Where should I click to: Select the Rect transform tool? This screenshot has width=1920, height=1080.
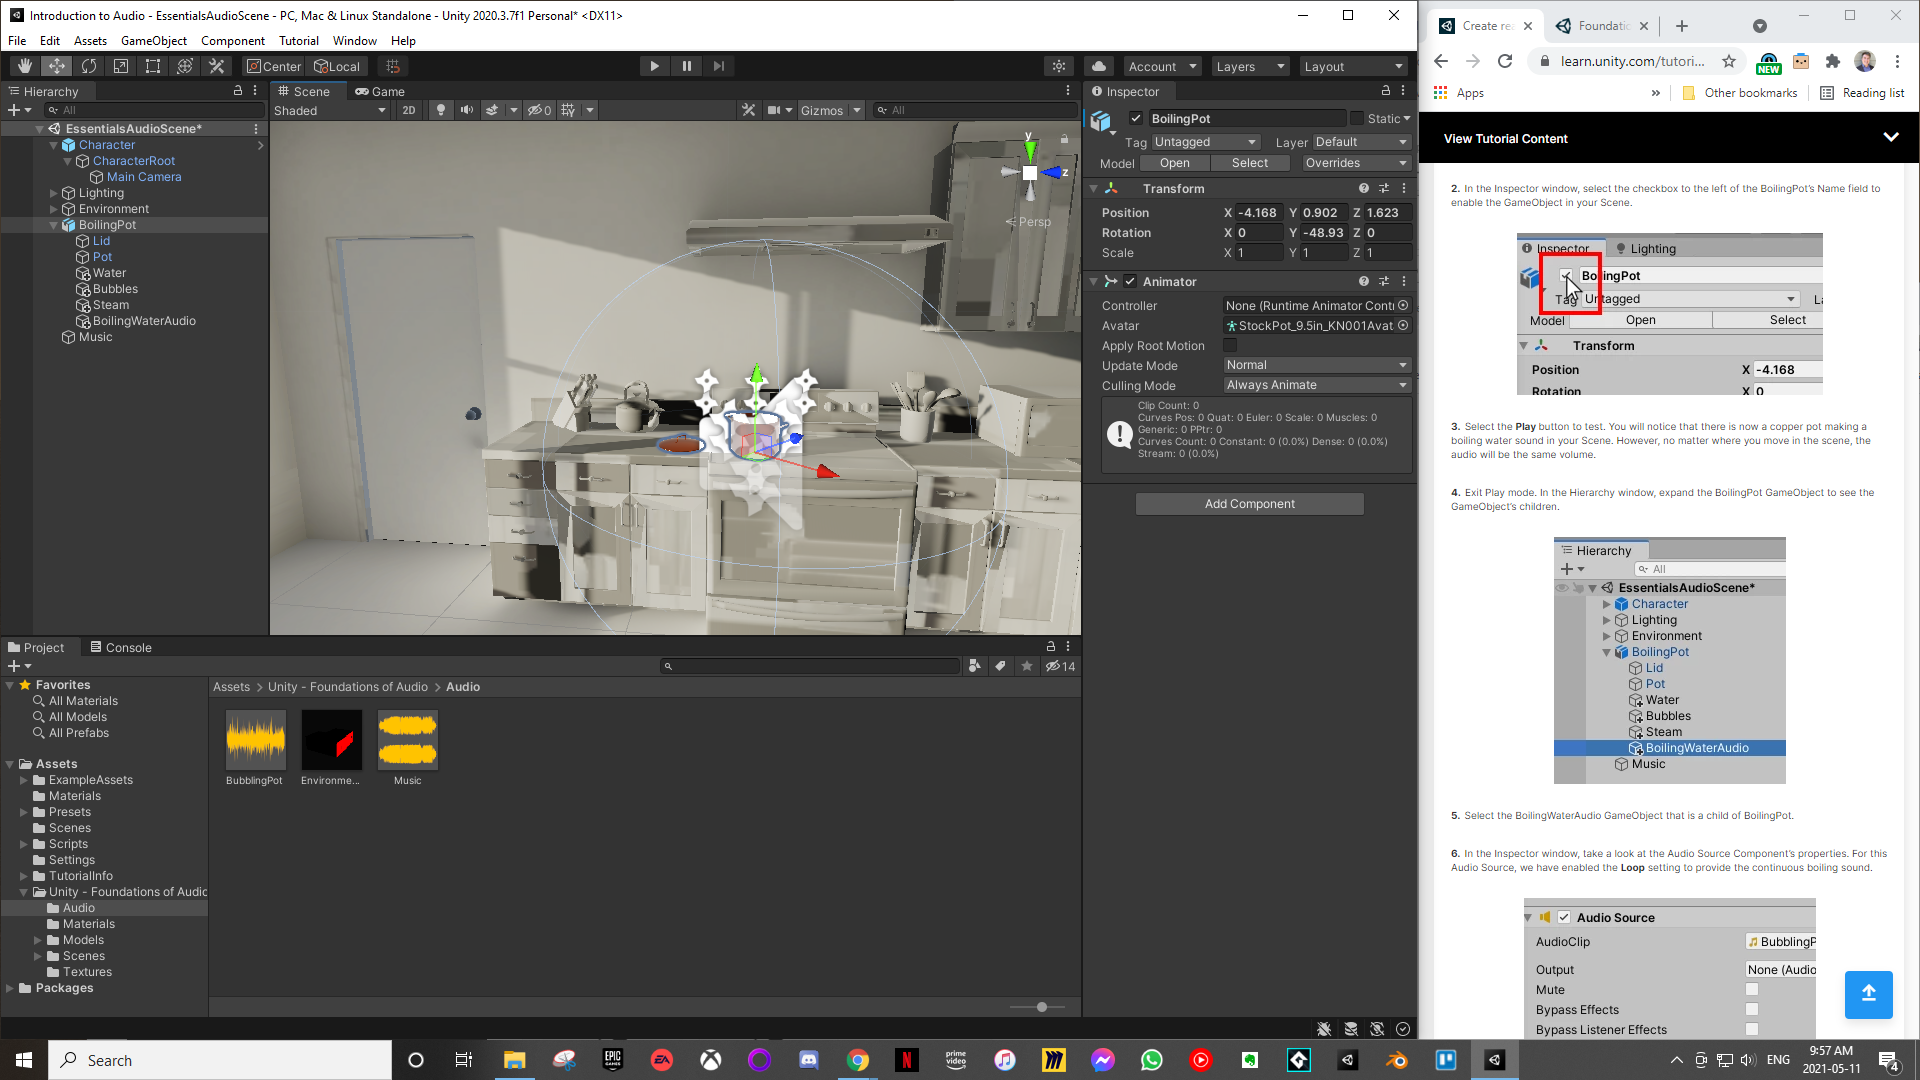point(153,66)
